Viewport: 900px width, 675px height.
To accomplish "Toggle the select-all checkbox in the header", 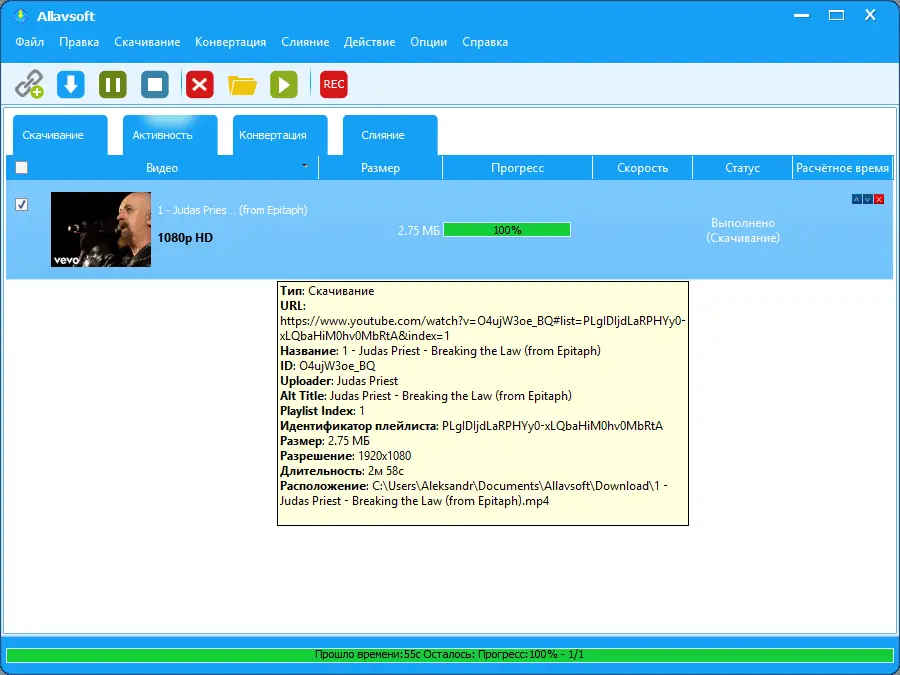I will tap(20, 167).
